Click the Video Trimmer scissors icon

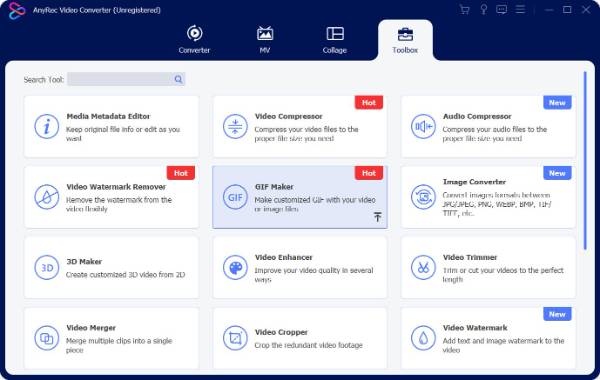tap(423, 267)
